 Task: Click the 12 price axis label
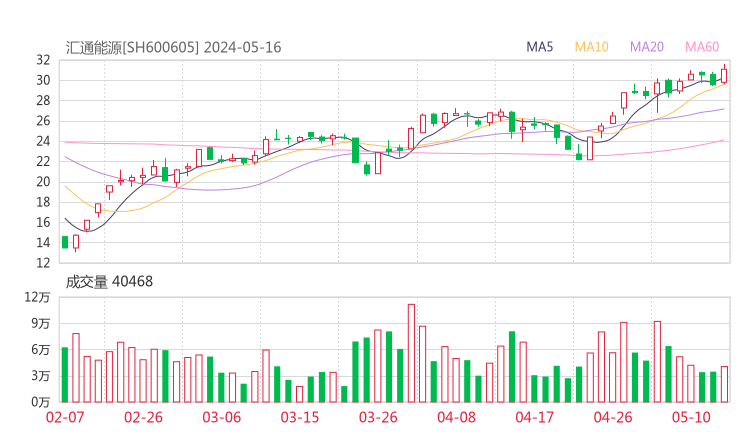(x=43, y=263)
